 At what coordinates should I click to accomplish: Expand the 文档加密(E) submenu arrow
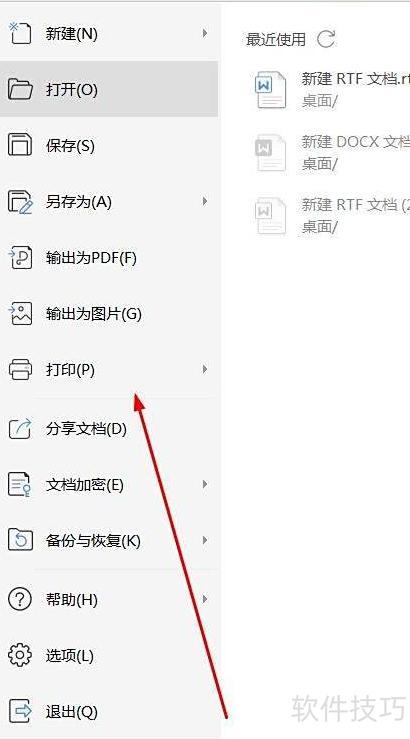[x=205, y=484]
